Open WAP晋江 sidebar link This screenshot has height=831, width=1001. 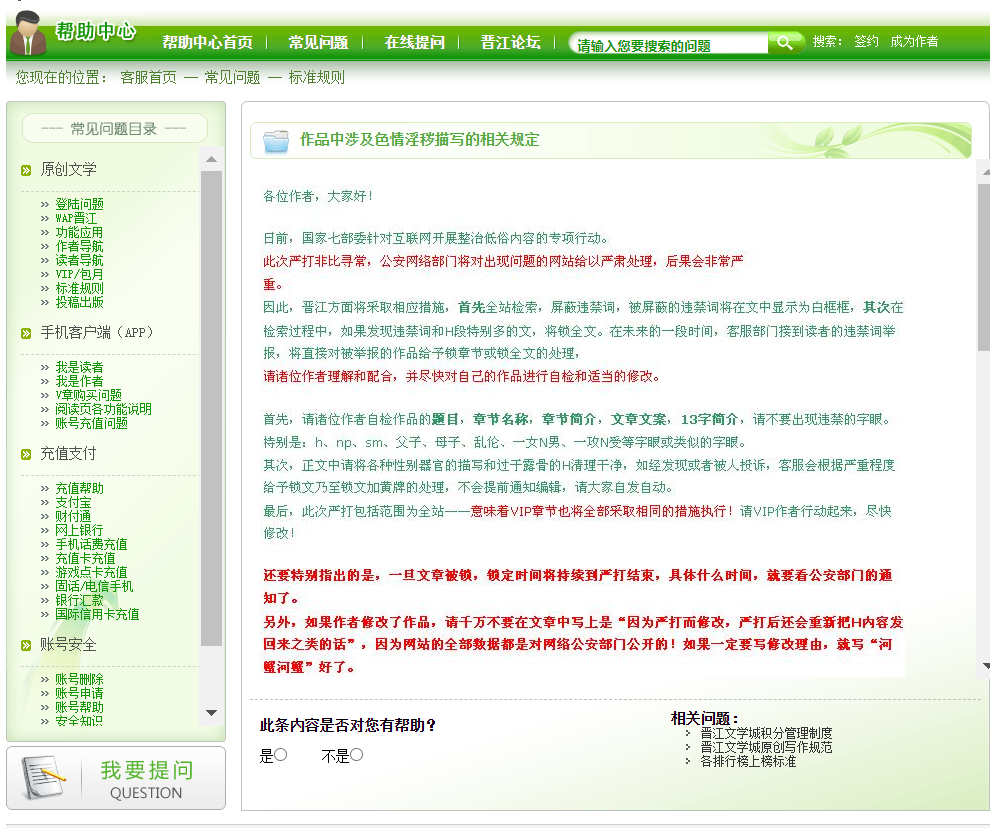point(76,218)
